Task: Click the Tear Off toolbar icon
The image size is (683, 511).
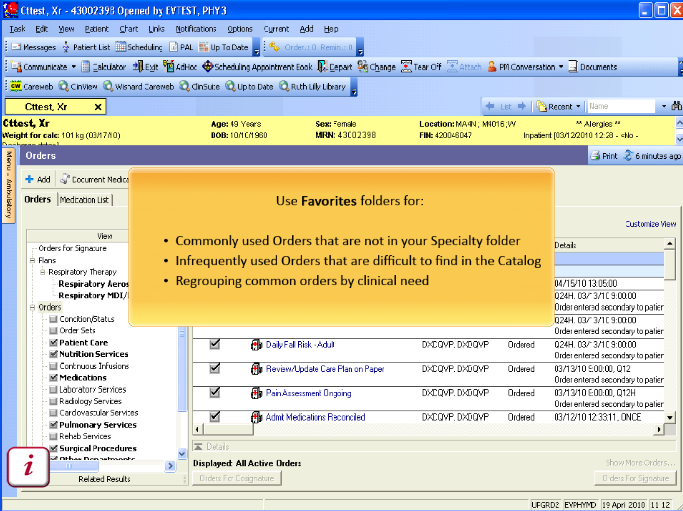Action: coord(421,67)
